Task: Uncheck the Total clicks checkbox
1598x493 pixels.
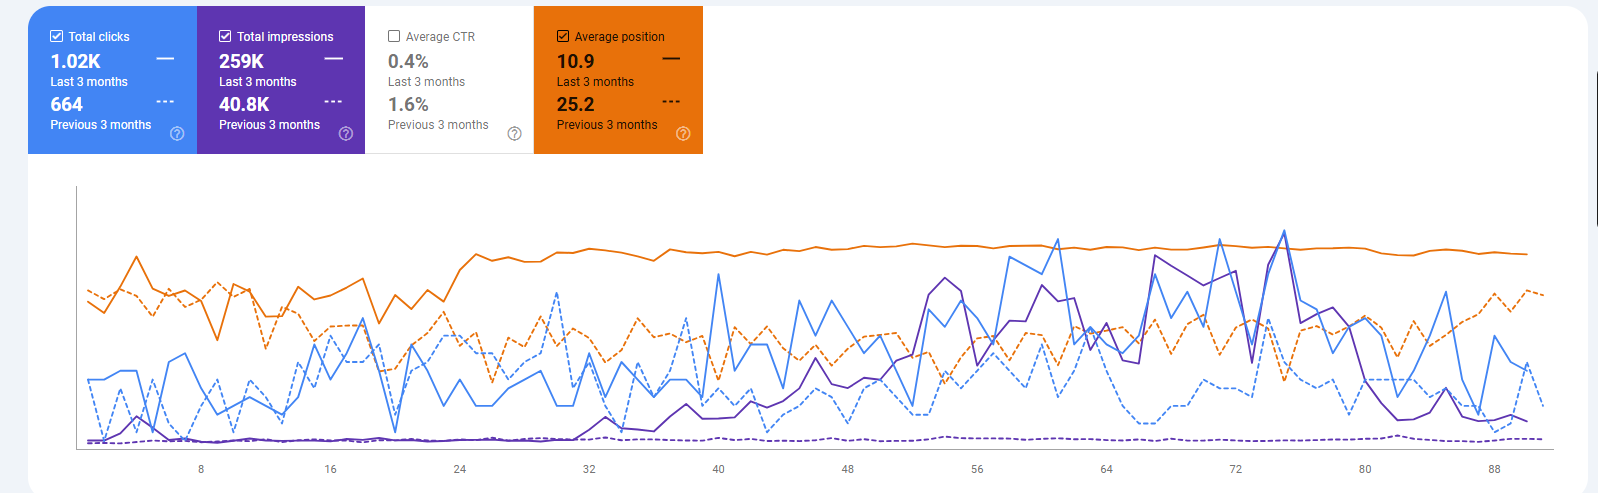Action: [x=57, y=36]
